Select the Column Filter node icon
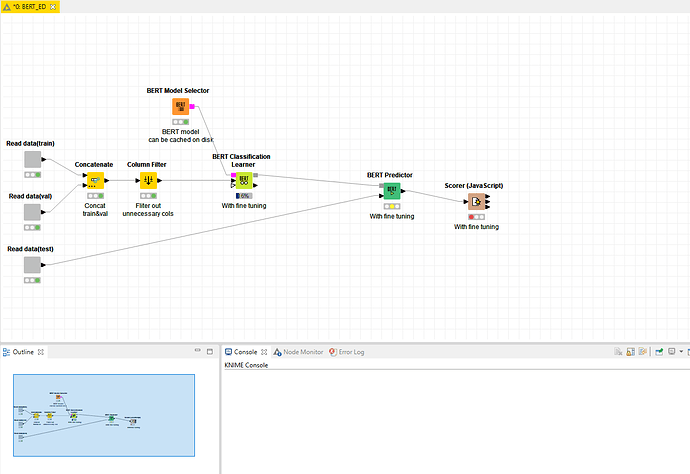 click(x=148, y=180)
